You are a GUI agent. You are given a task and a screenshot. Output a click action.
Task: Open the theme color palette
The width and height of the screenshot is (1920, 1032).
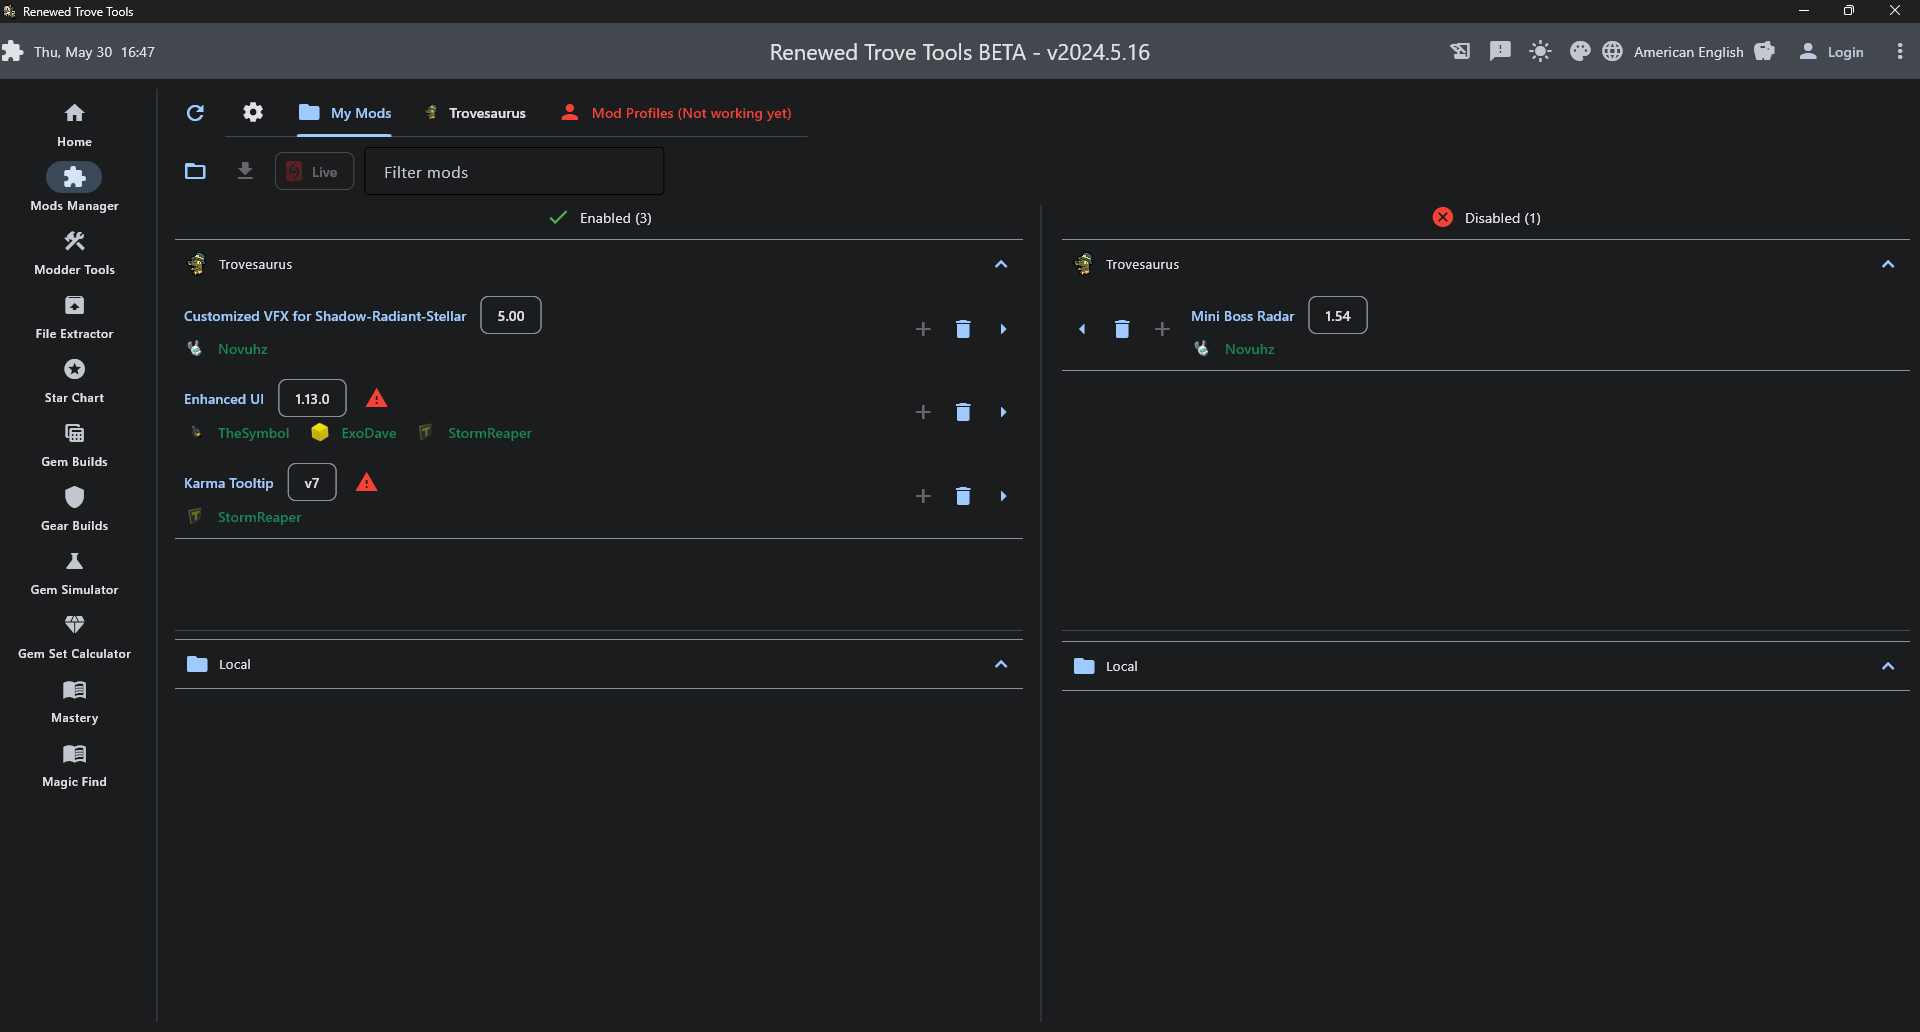1580,51
